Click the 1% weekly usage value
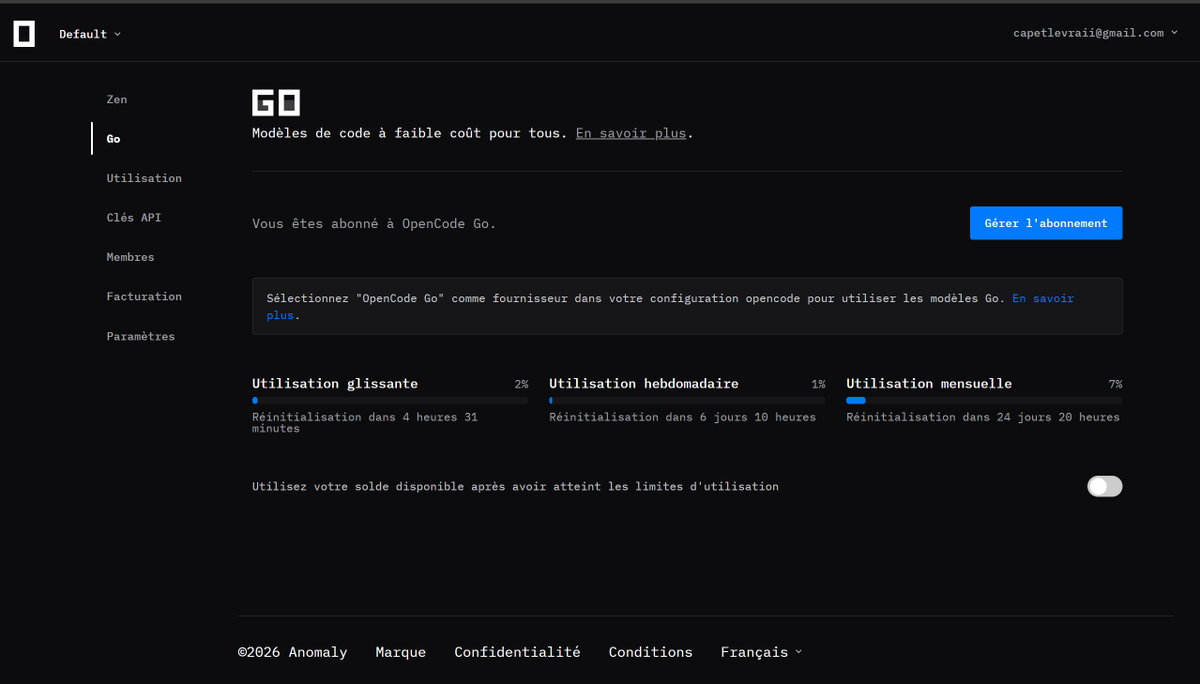 (818, 384)
